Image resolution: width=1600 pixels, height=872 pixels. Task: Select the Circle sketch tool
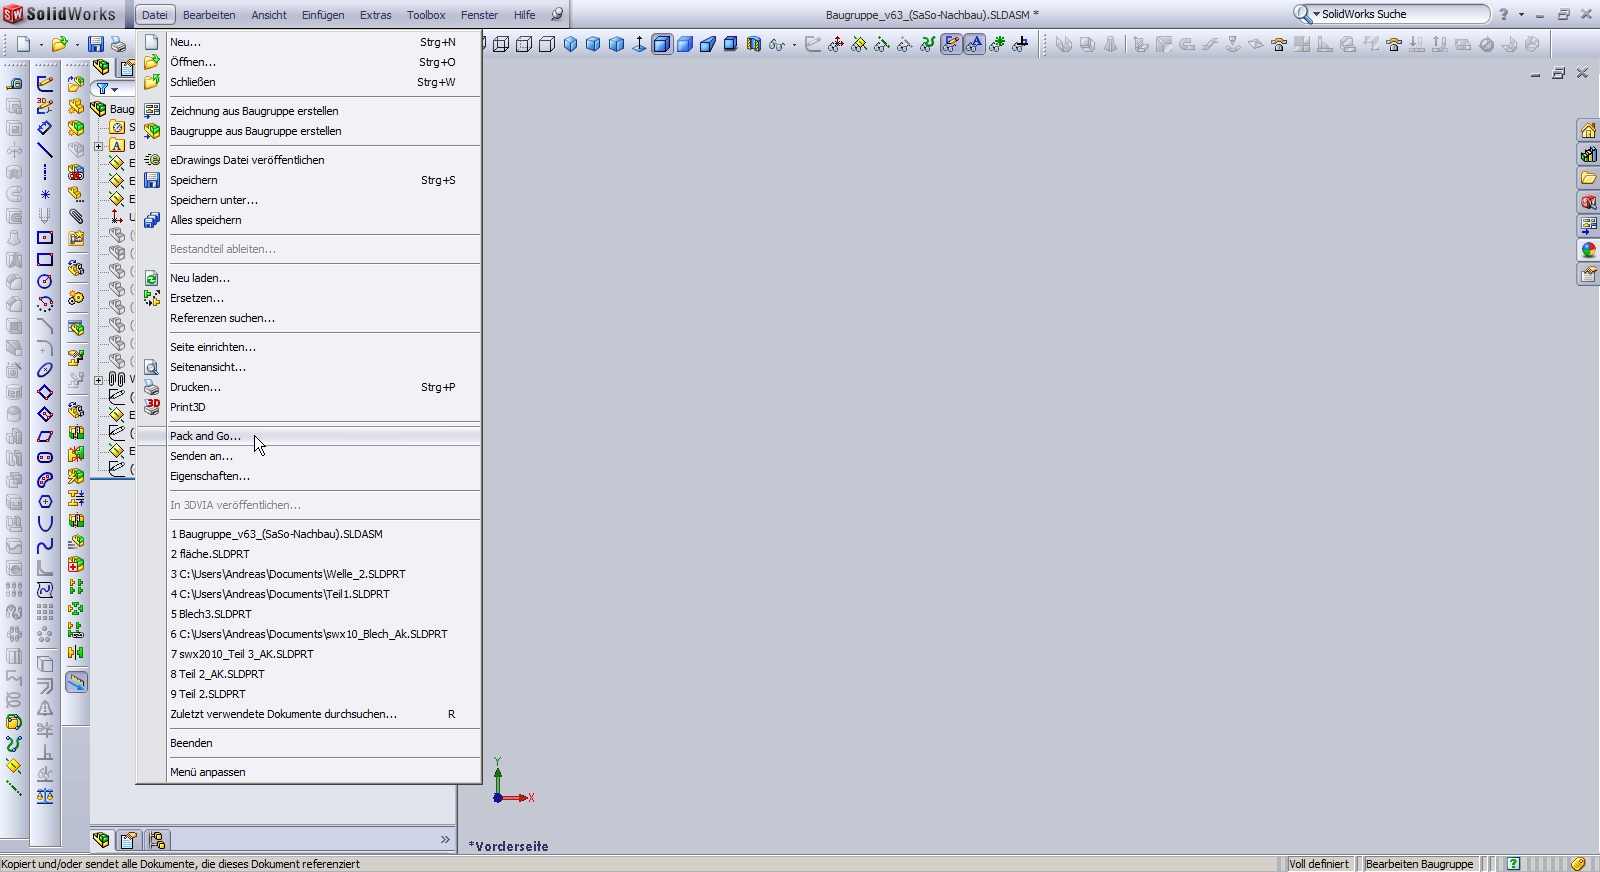[x=45, y=282]
